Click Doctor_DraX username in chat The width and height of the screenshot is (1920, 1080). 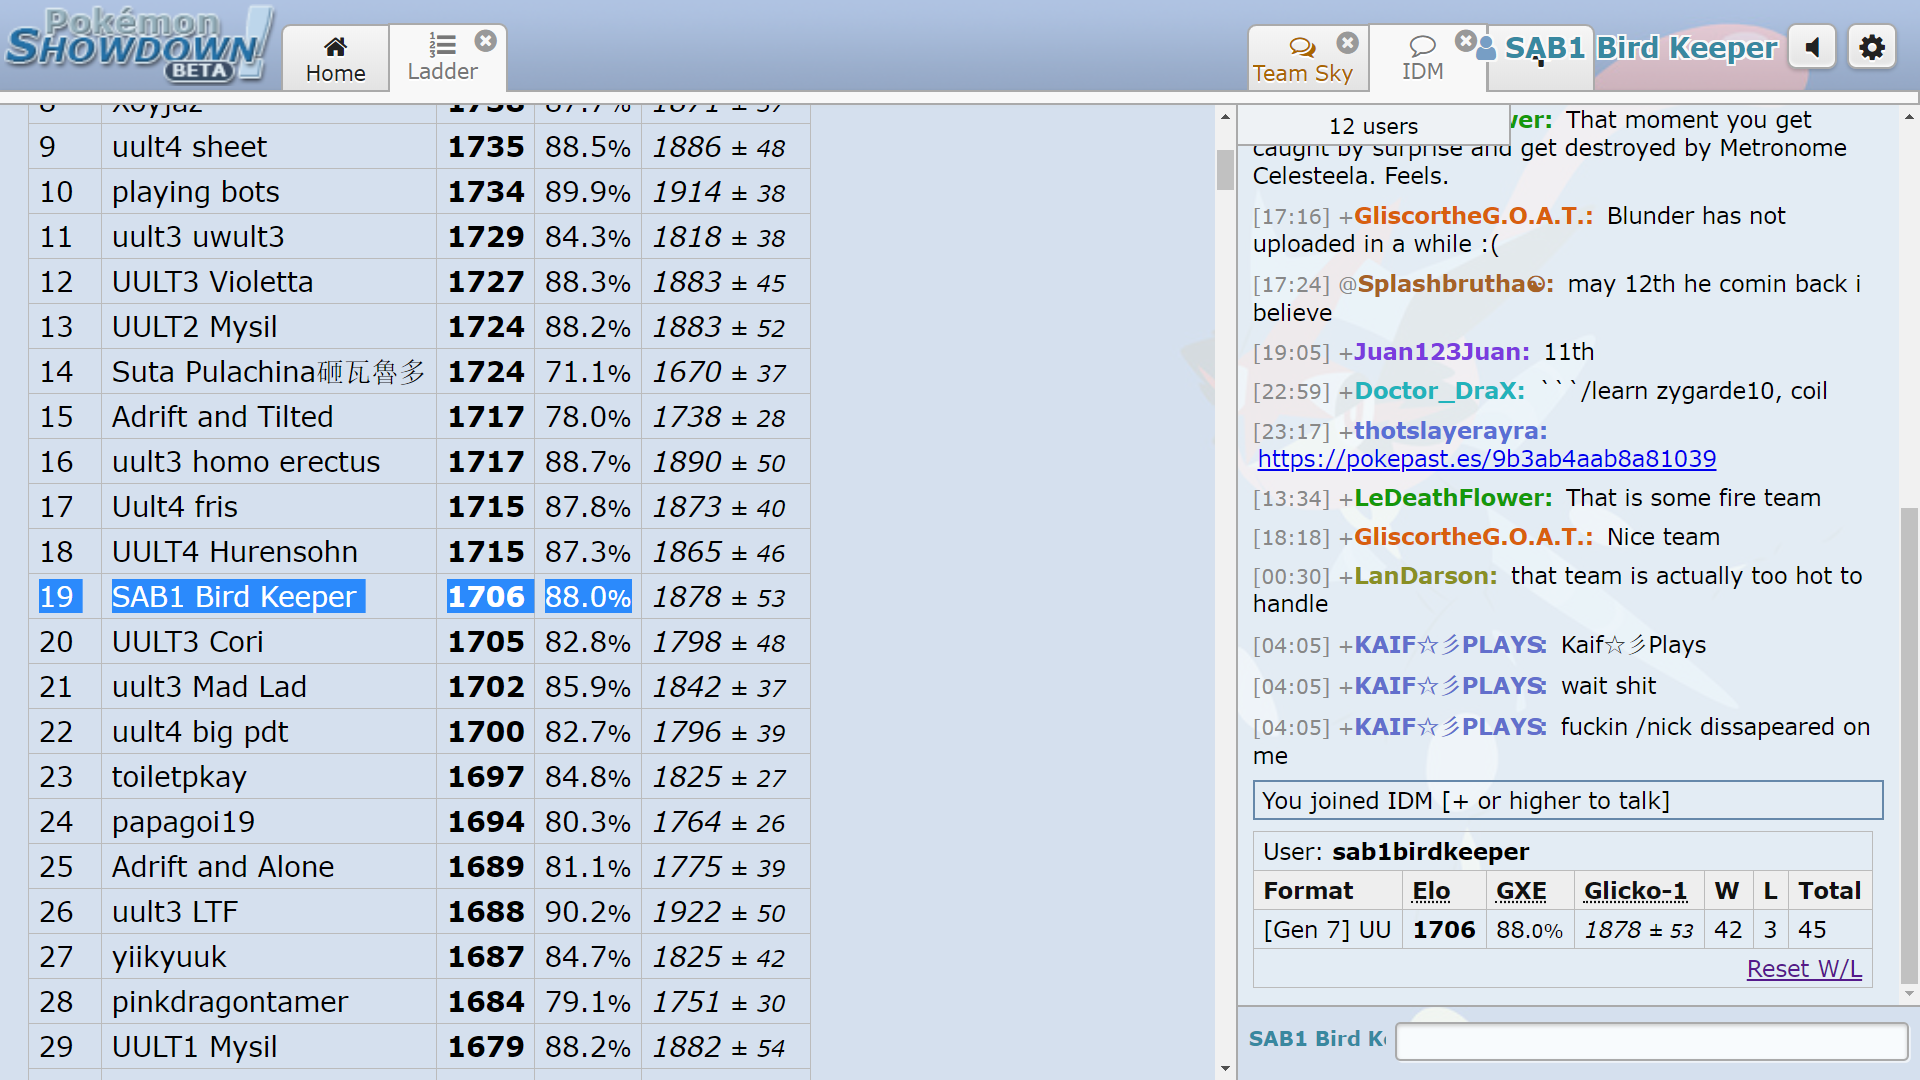coord(1439,391)
